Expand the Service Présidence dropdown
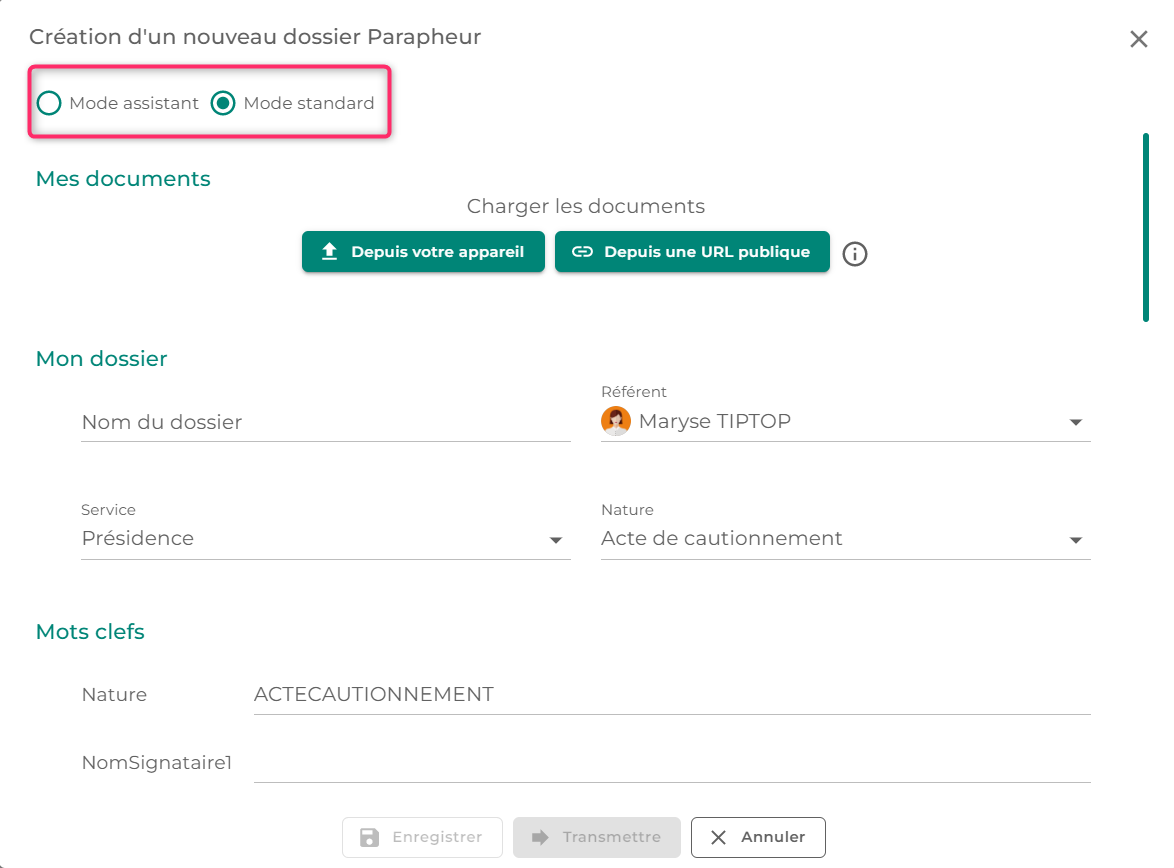The image size is (1174, 868). tap(556, 540)
